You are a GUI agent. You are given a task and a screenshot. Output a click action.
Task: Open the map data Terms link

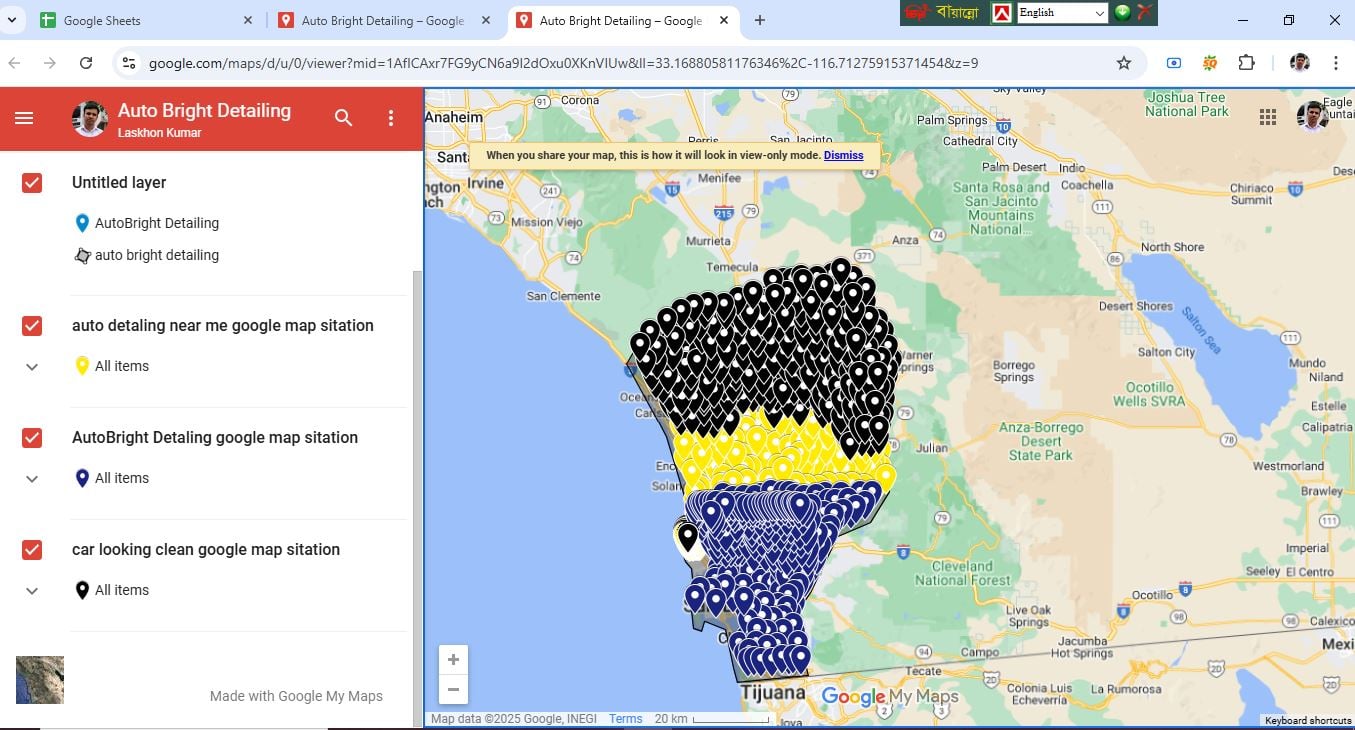coord(625,718)
